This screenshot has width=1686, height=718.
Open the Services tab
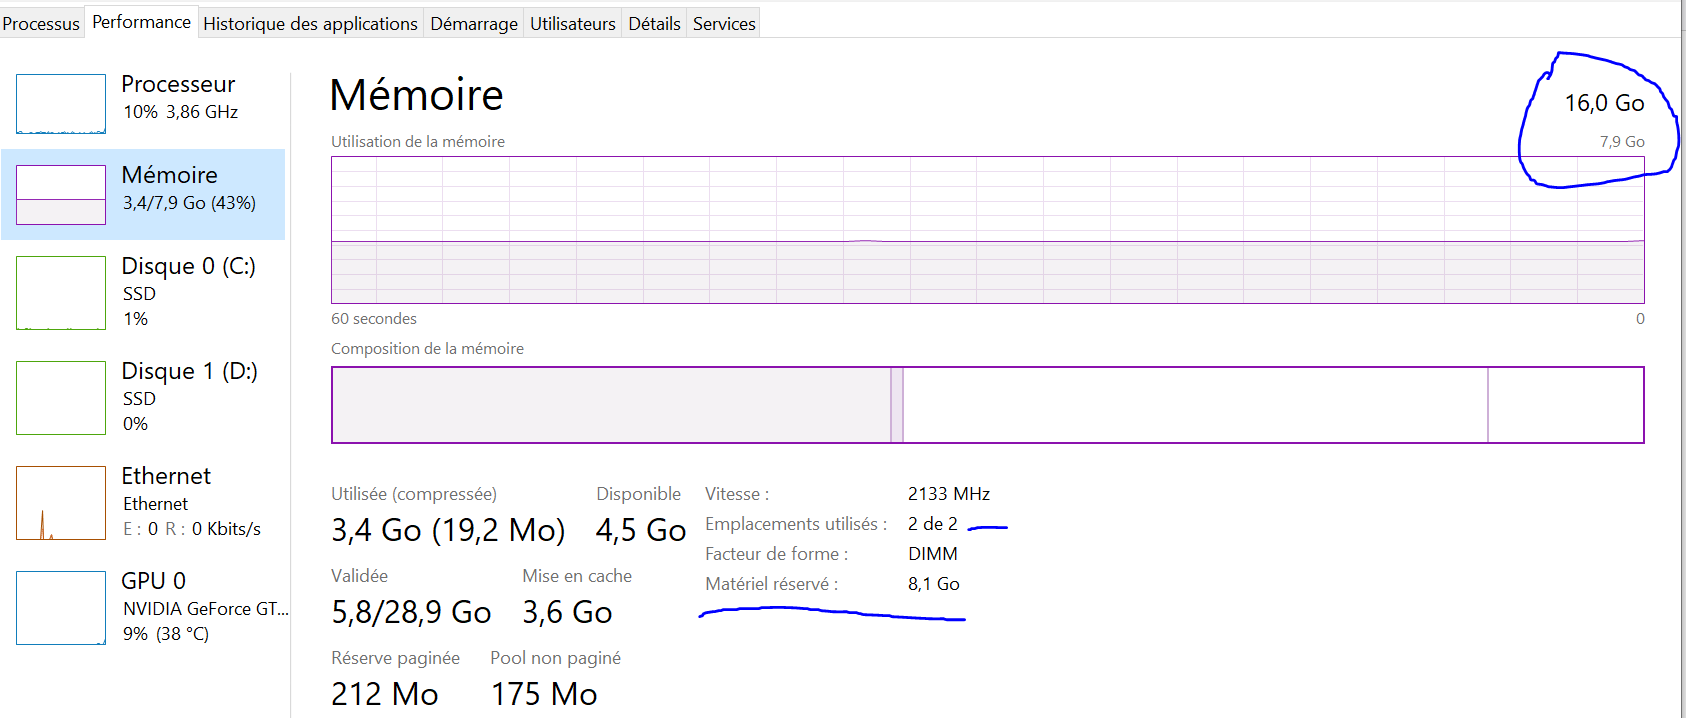tap(724, 23)
